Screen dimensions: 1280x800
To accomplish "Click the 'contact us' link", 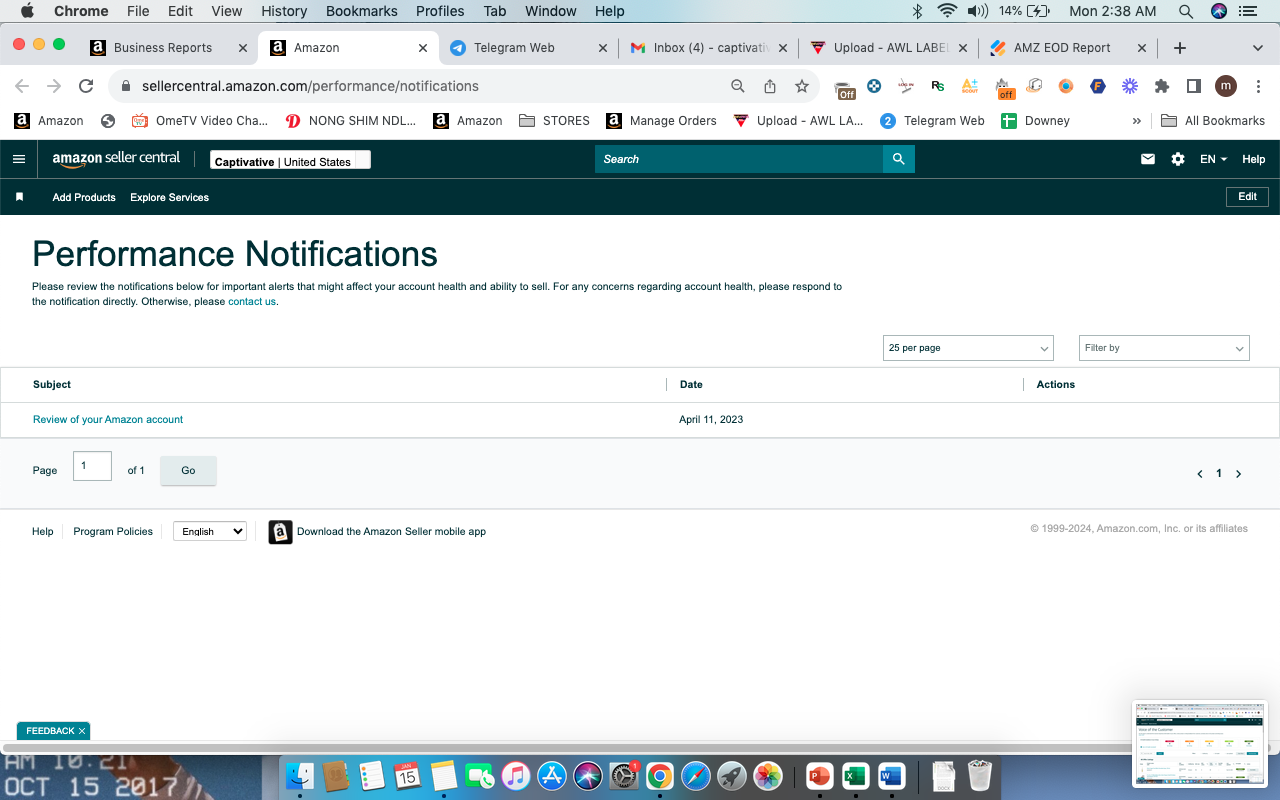I will (252, 302).
